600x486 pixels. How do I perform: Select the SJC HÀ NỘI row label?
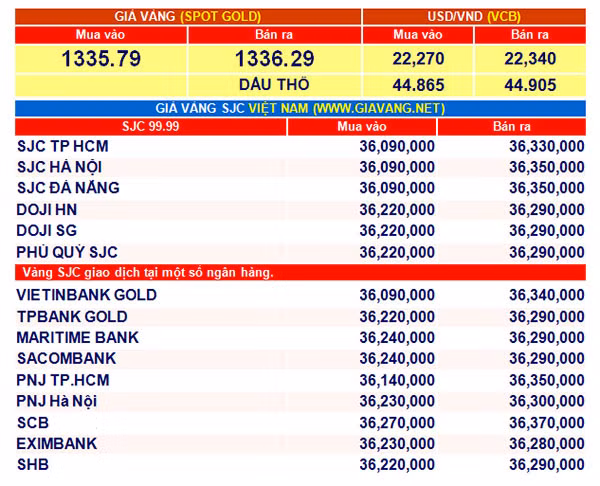click(x=59, y=167)
